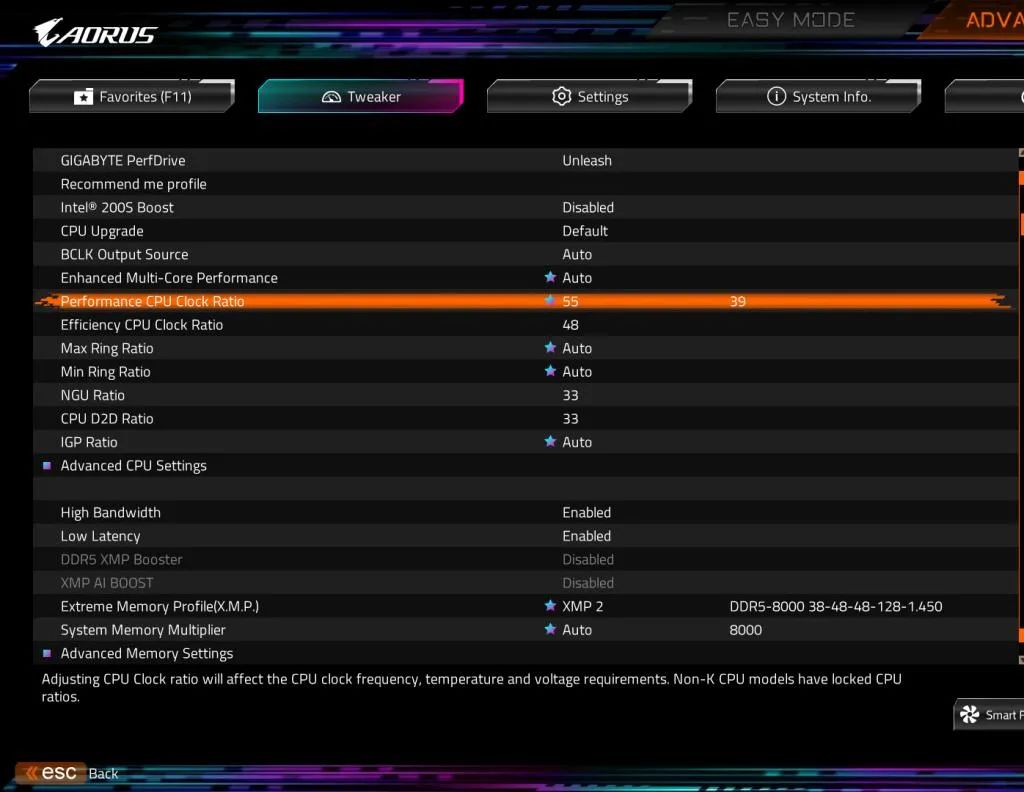
Task: Click the greyed XMP AI BOOST row
Action: tap(526, 583)
